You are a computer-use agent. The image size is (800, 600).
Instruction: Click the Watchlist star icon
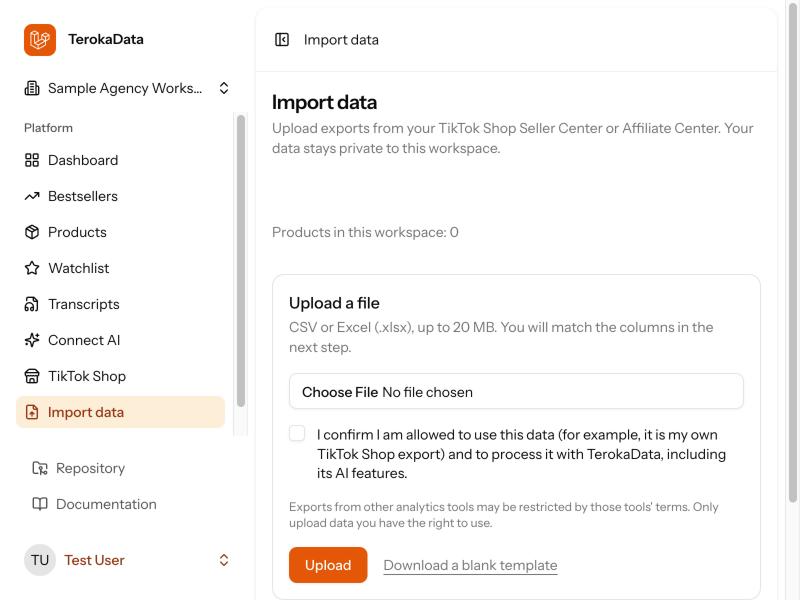[32, 268]
